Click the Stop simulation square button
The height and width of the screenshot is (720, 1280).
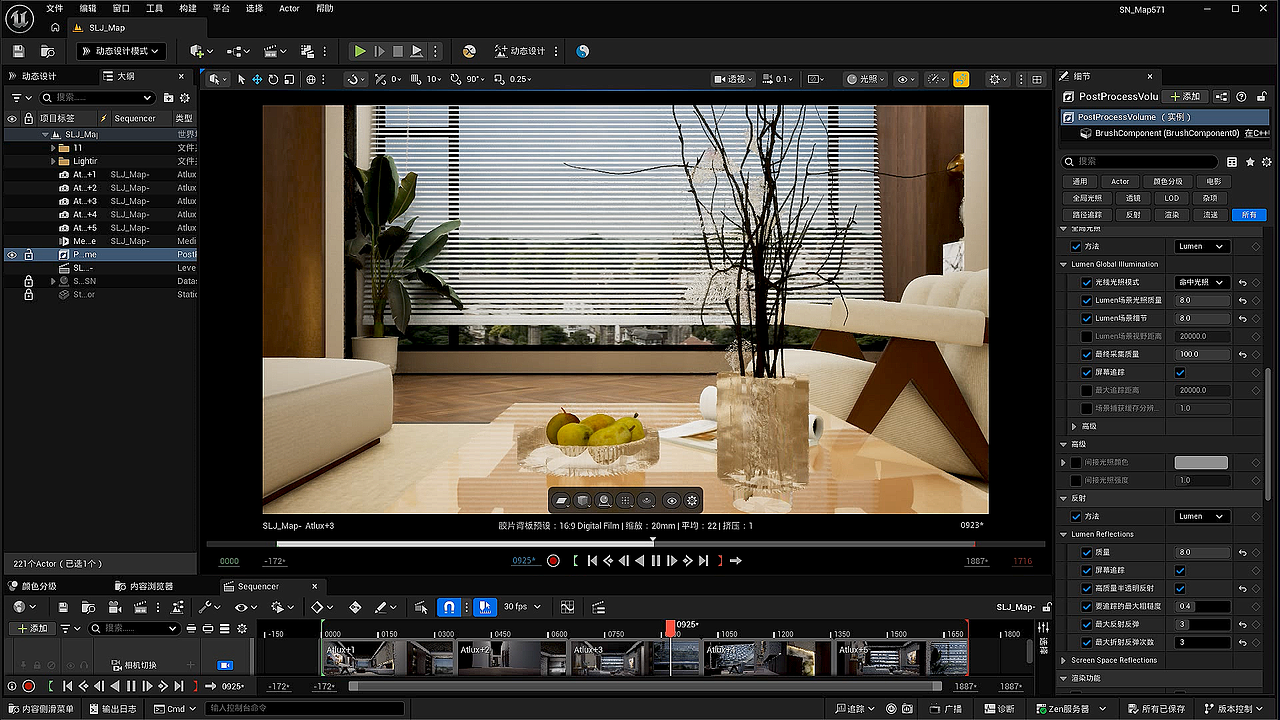[x=398, y=51]
